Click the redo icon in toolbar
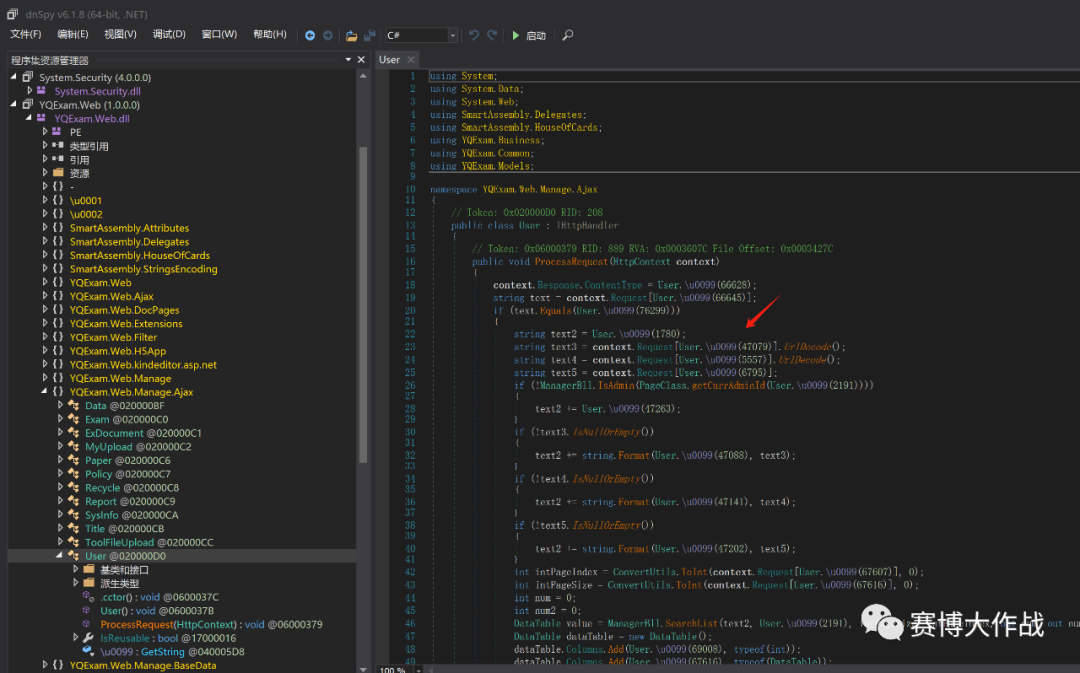This screenshot has height=673, width=1080. point(492,35)
